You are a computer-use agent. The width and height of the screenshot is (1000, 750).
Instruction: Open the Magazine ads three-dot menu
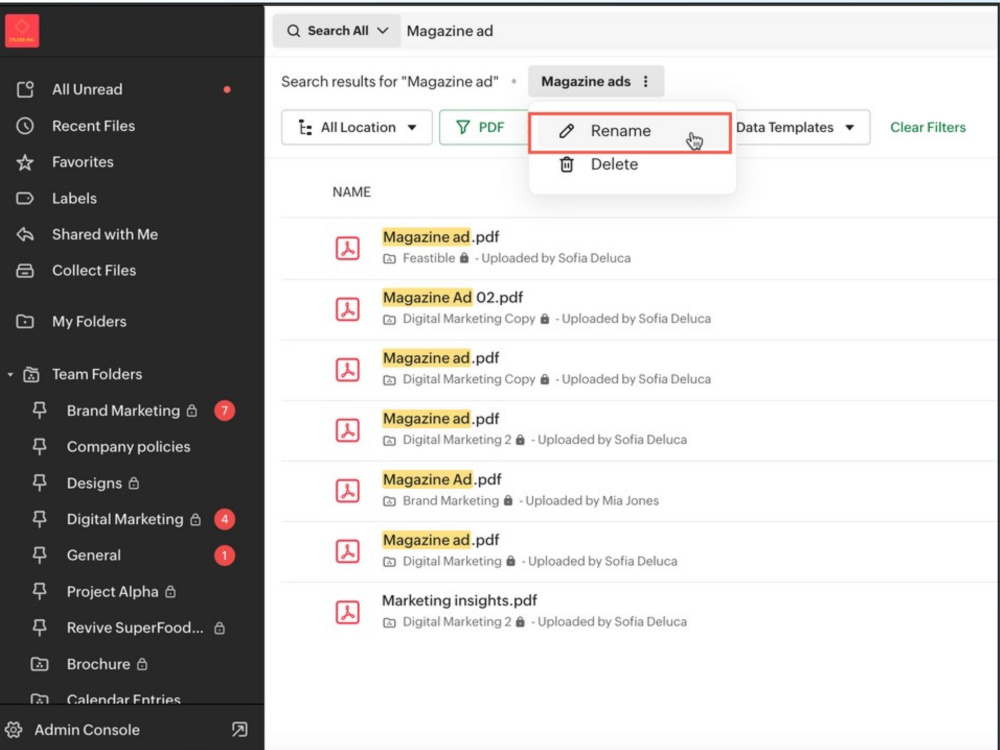[646, 82]
